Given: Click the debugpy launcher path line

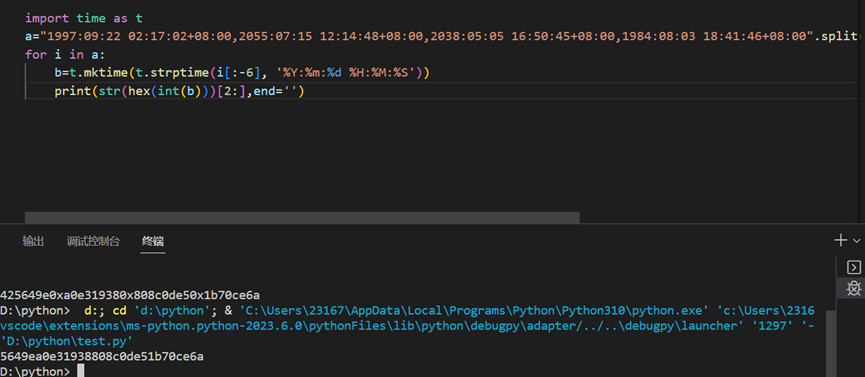Looking at the screenshot, I should click(407, 326).
